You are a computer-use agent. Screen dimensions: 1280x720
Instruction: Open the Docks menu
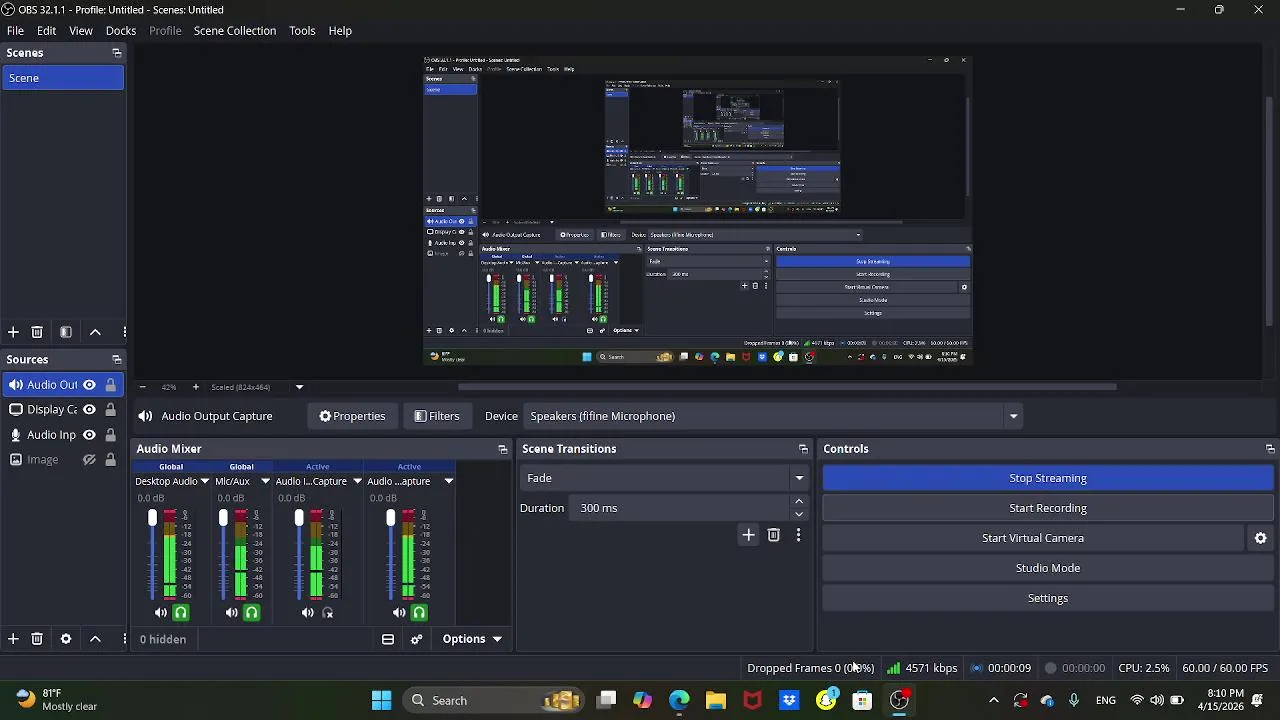click(121, 31)
